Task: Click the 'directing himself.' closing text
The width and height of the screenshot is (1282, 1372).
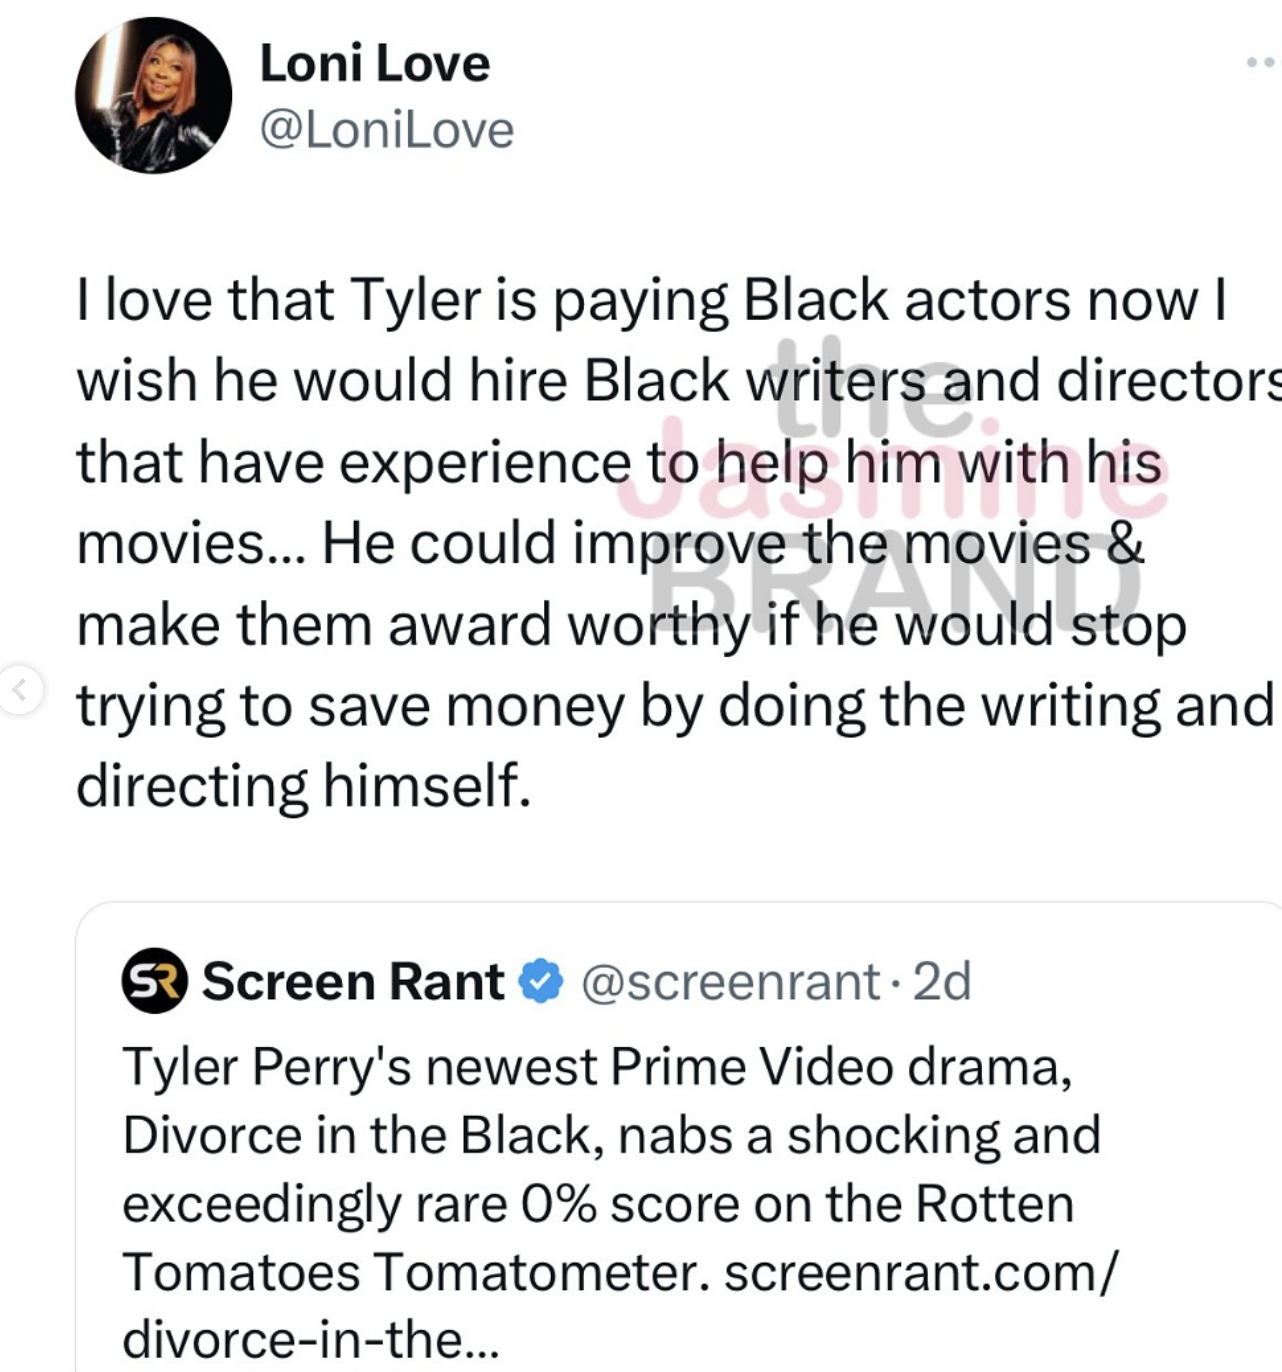Action: click(303, 786)
